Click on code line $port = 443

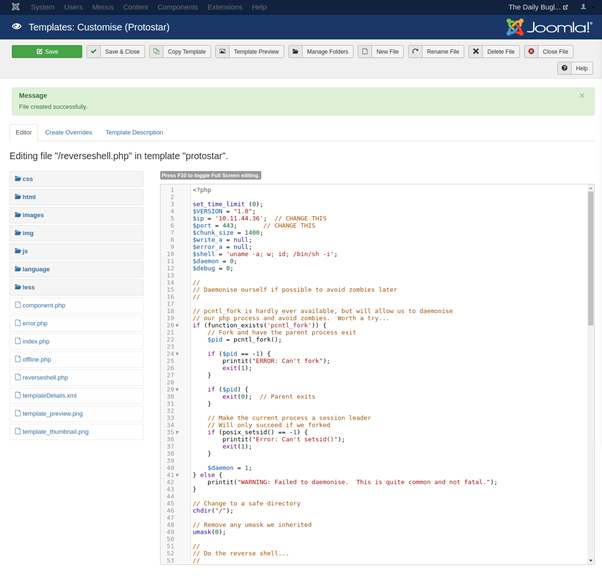click(215, 226)
